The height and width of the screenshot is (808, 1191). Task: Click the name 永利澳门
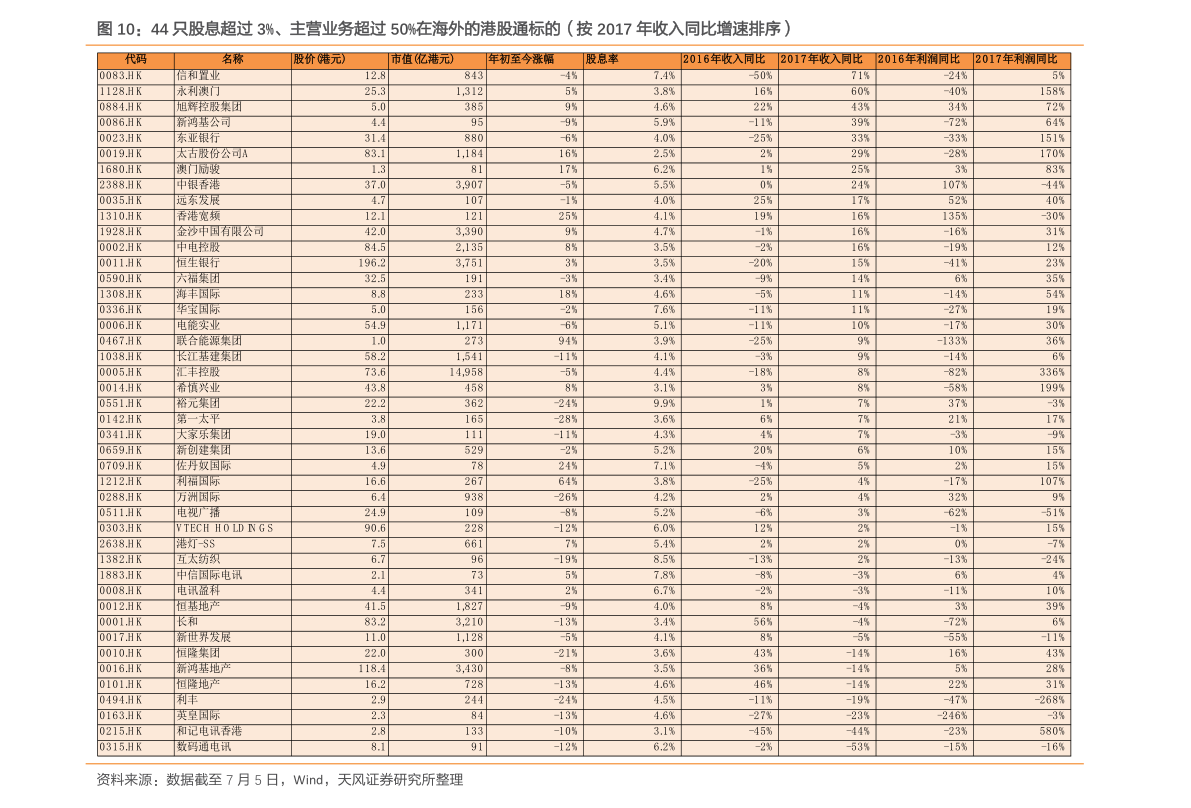click(x=198, y=91)
